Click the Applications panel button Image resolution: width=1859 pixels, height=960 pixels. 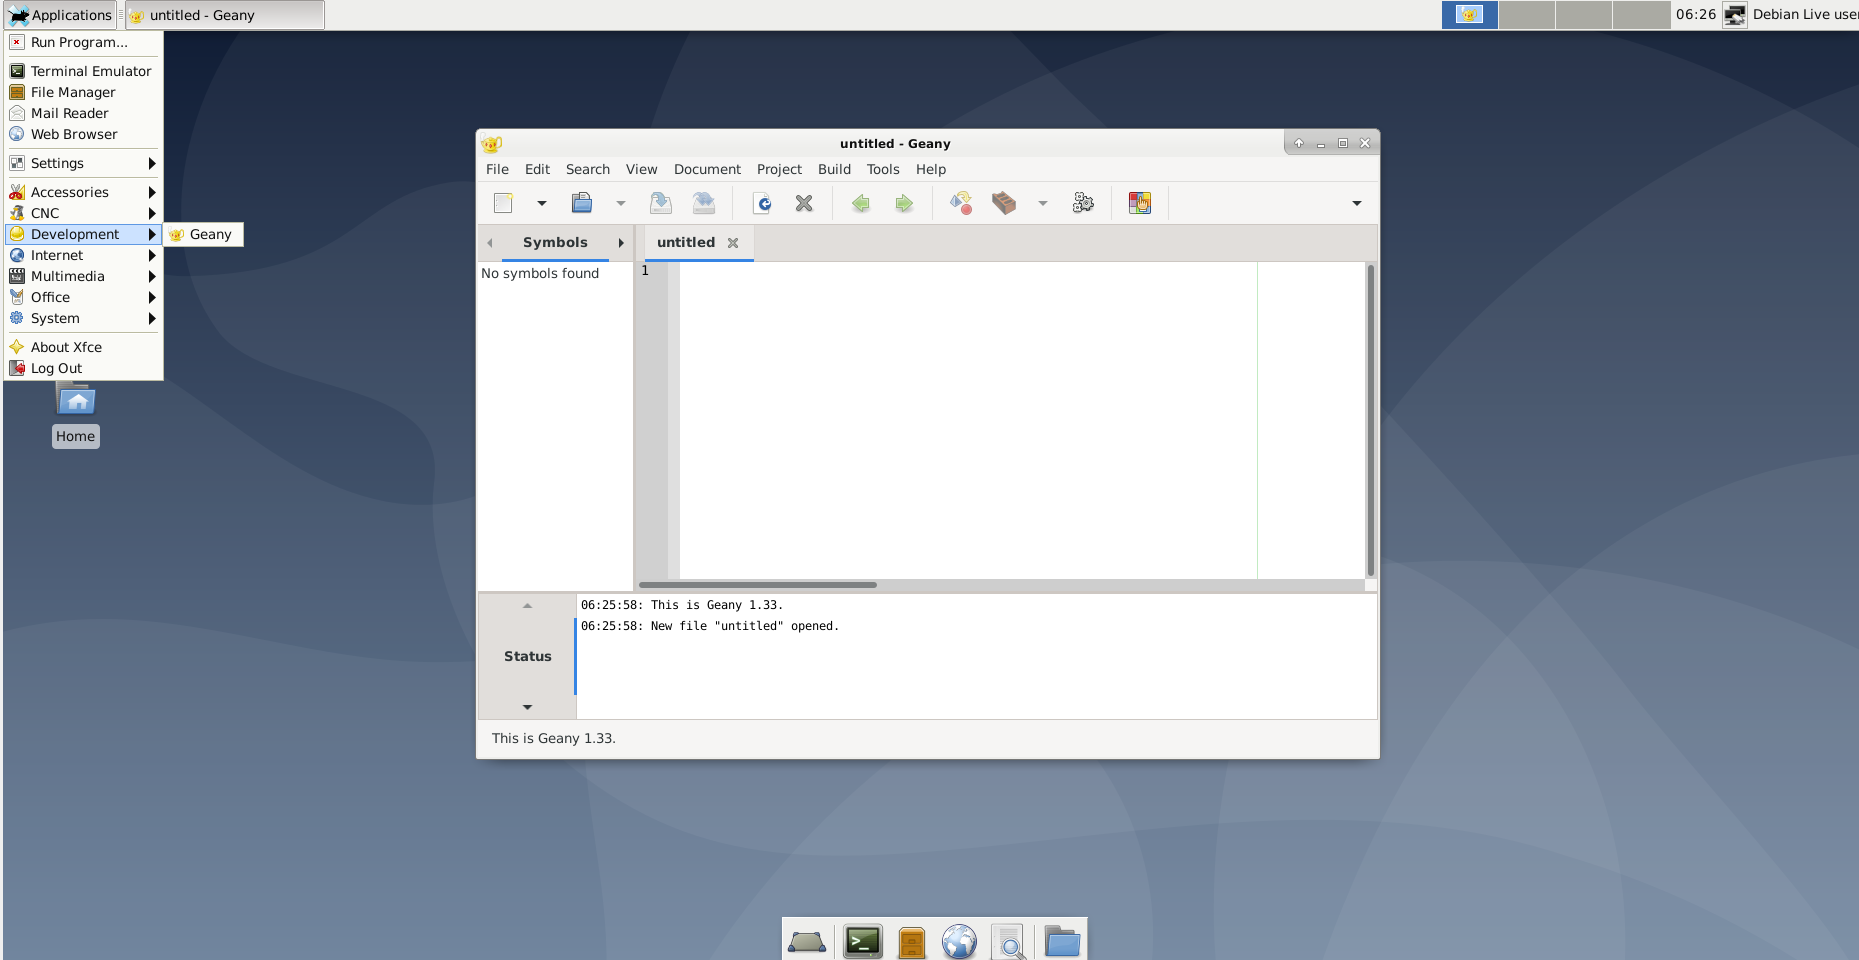pos(60,15)
